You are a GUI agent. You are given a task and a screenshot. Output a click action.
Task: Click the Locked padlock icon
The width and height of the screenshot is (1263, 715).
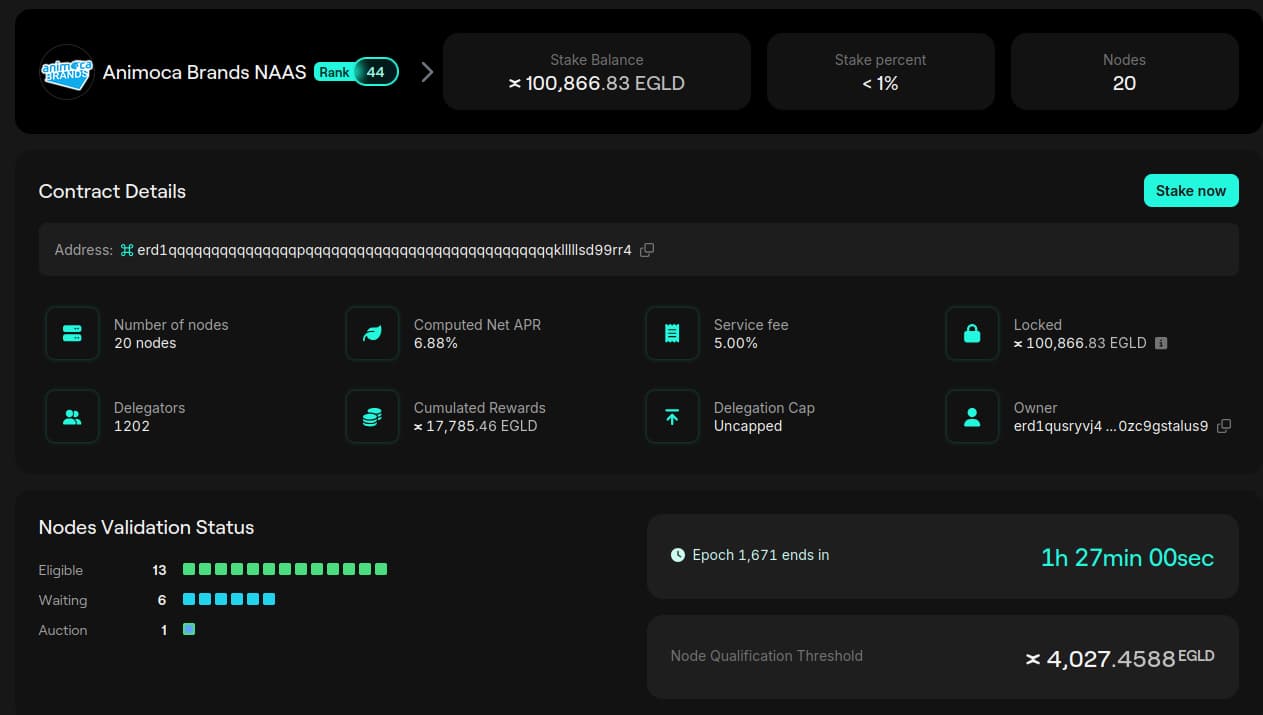pyautogui.click(x=972, y=334)
